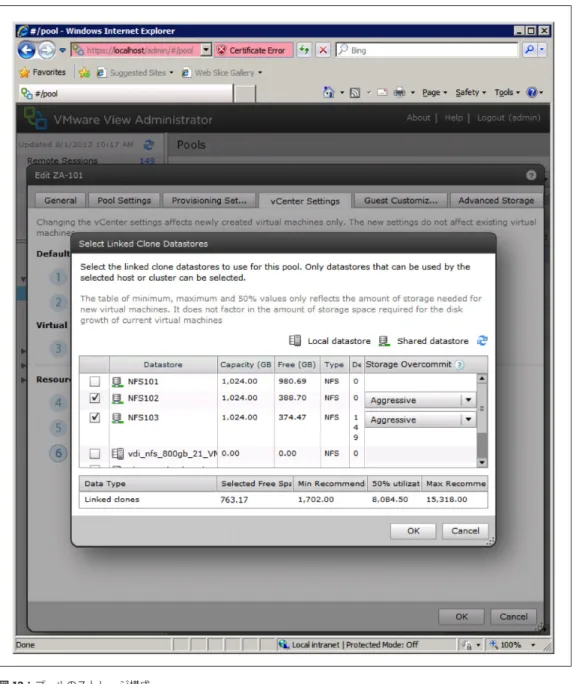Refresh the datastore list icon
This screenshot has height=684, width=576.
[x=482, y=341]
